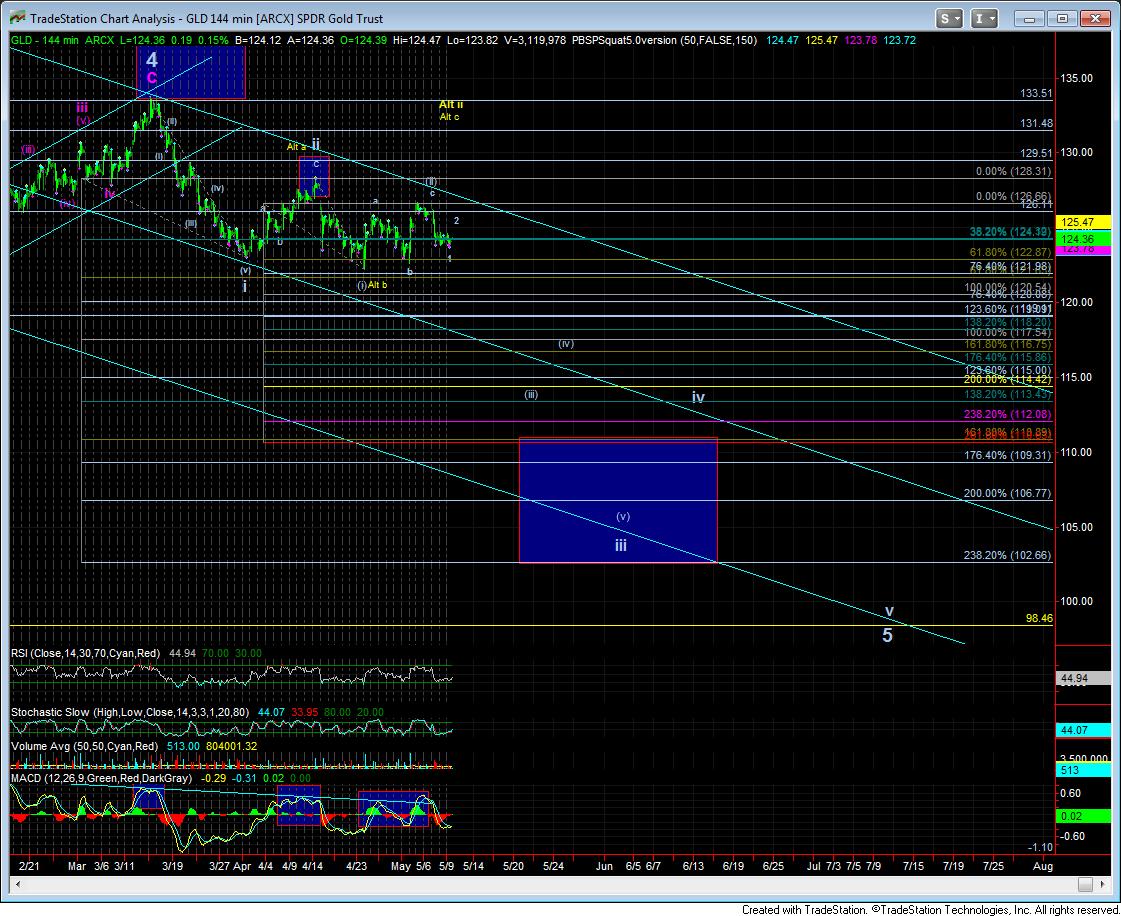Select the MACD indicator label
The image size is (1121, 916).
point(101,778)
